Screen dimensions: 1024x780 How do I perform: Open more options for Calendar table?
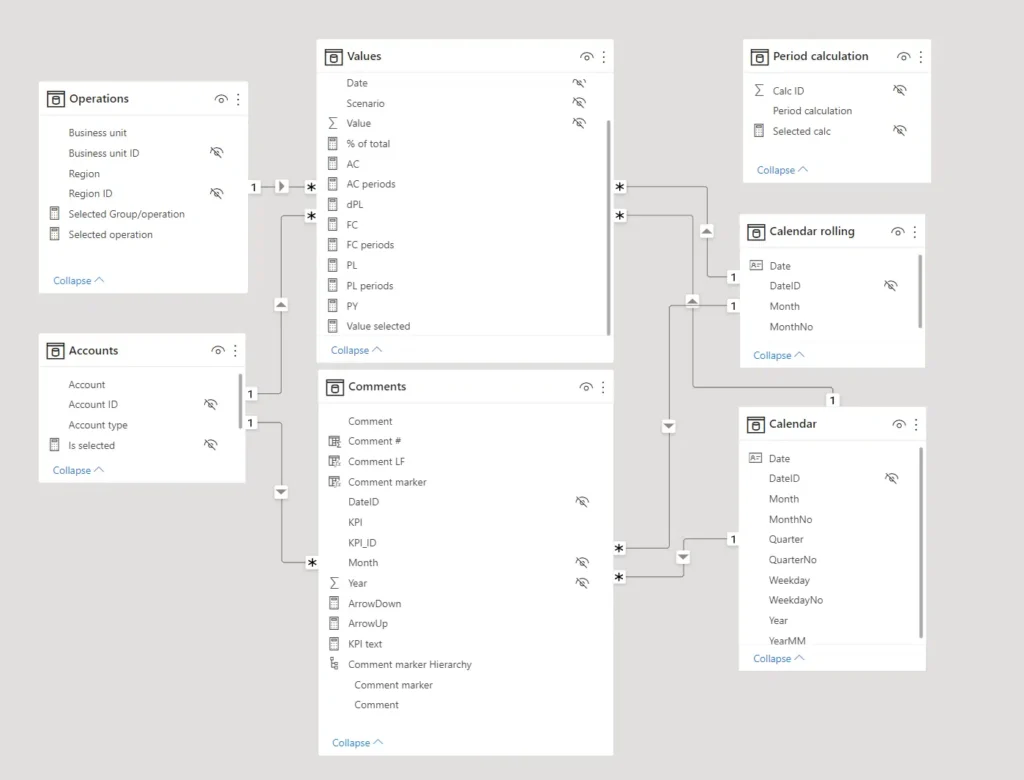click(x=916, y=425)
